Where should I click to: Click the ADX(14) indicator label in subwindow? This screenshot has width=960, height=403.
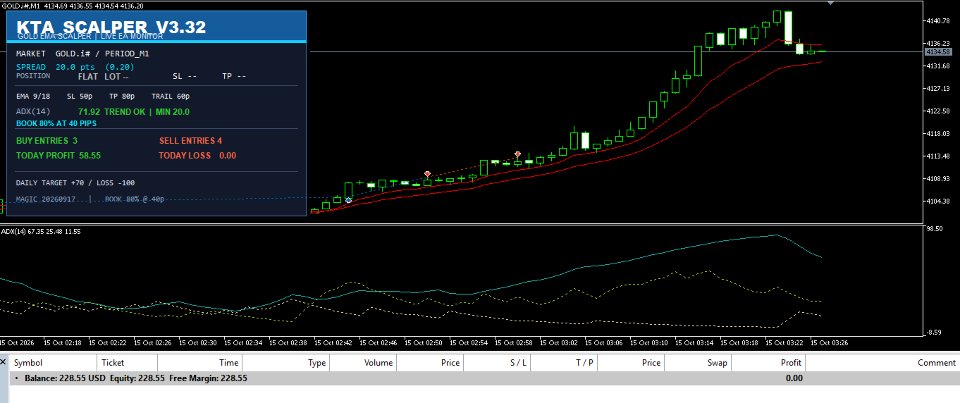[x=40, y=232]
